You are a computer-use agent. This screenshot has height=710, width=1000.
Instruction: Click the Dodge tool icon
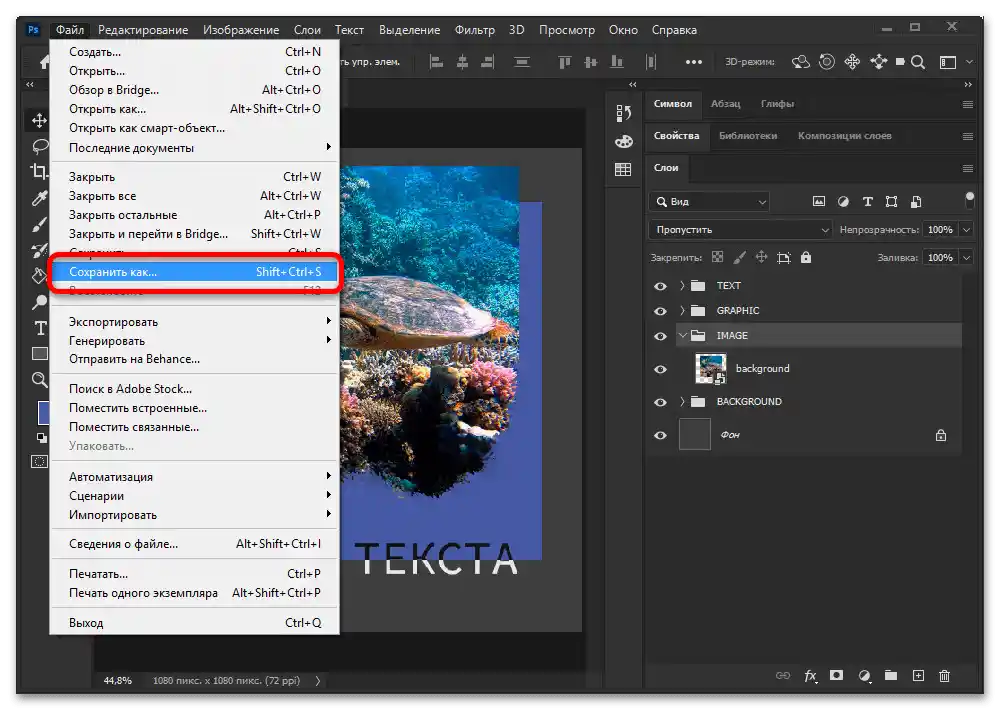[40, 302]
